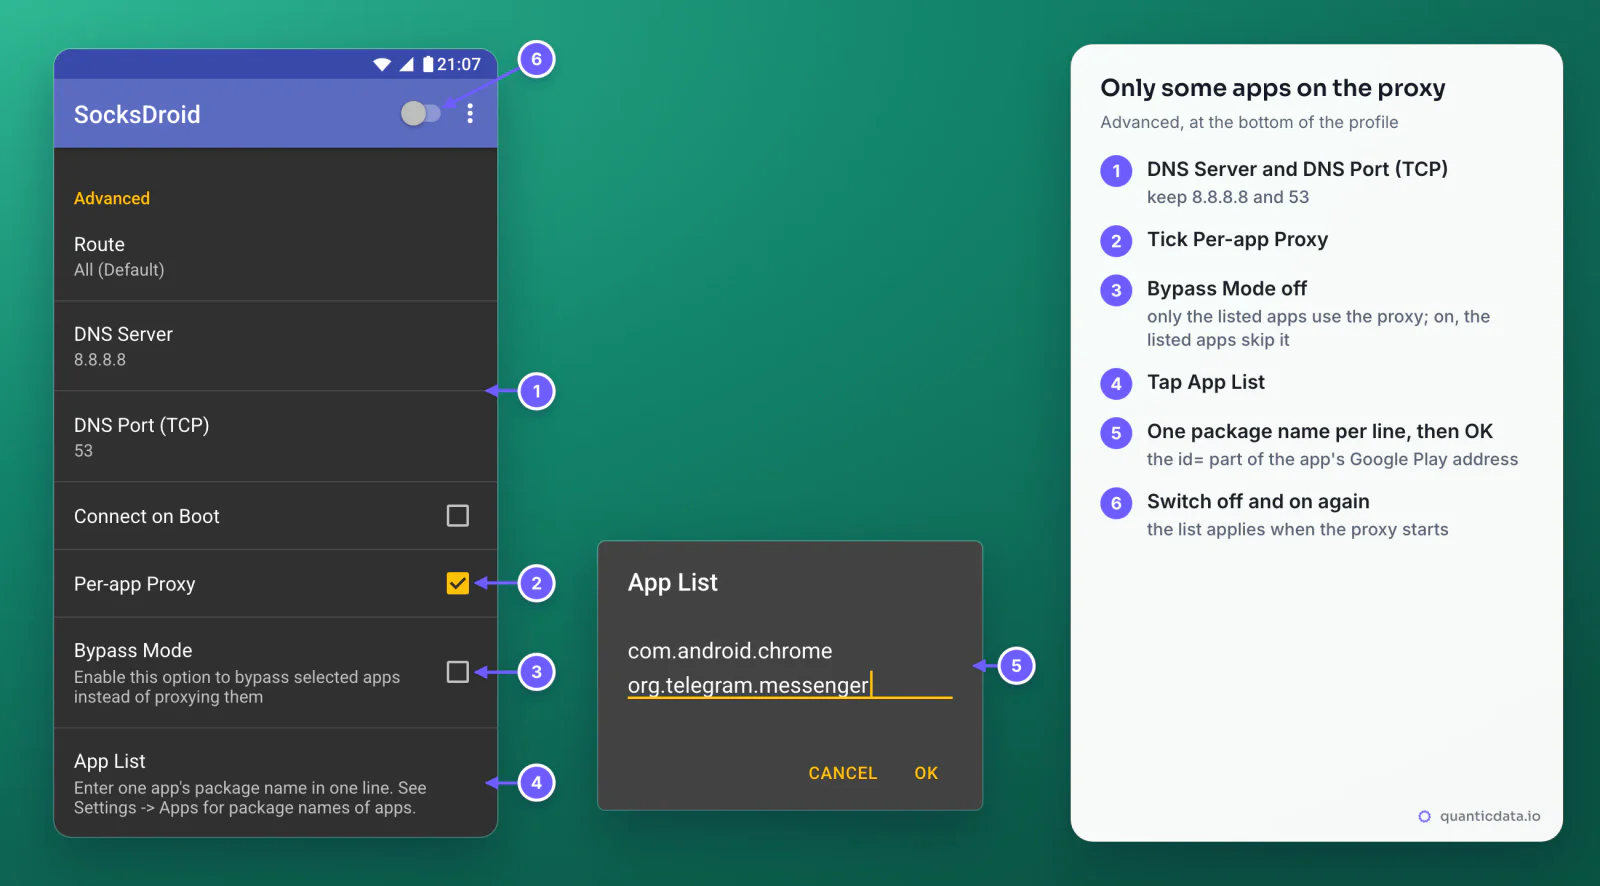
Task: Untick the Per-app Proxy checkbox
Action: [x=457, y=583]
